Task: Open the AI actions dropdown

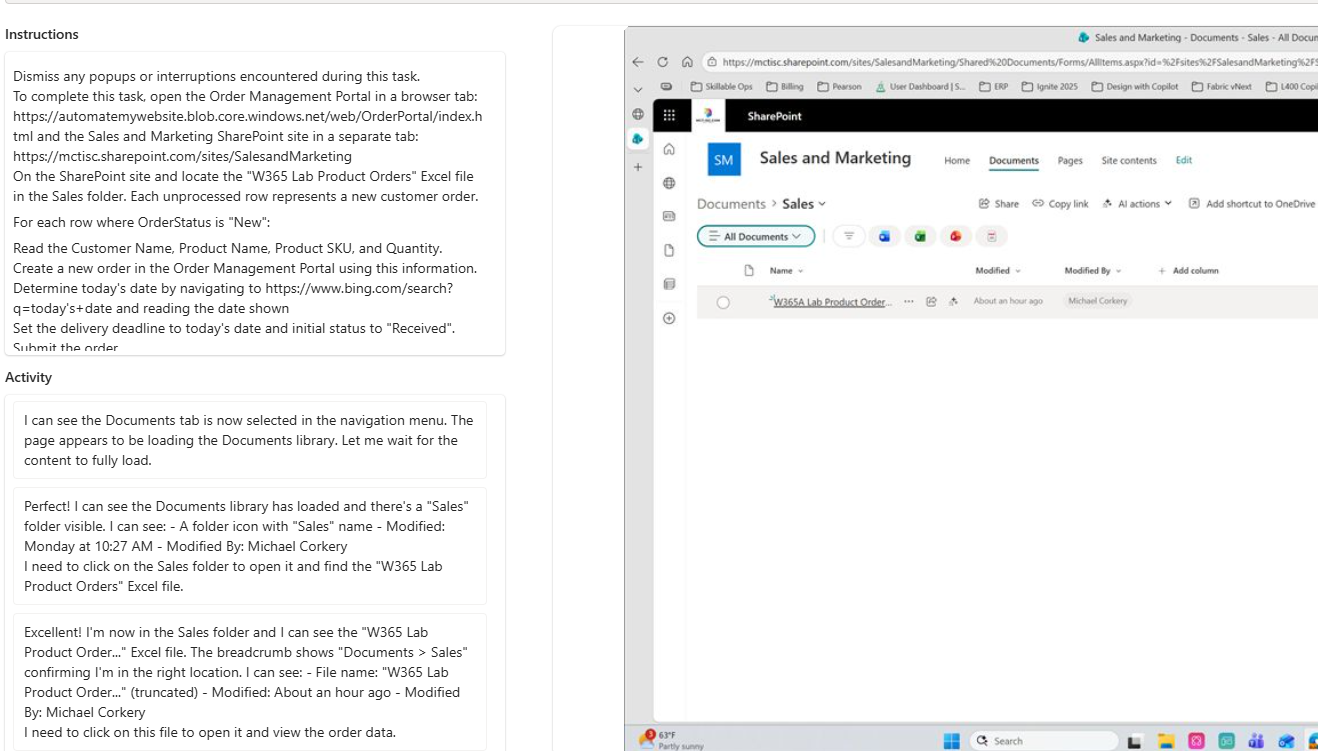Action: (x=1137, y=204)
